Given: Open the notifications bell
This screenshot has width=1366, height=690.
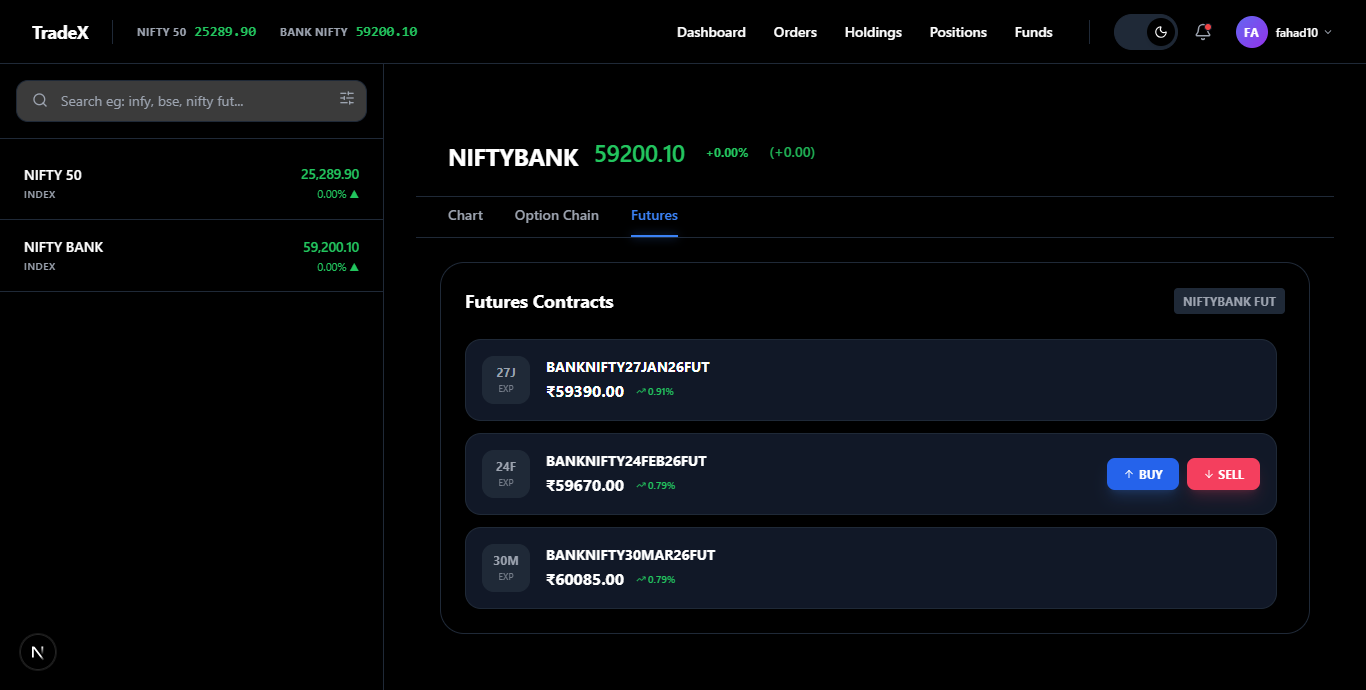Looking at the screenshot, I should tap(1202, 31).
